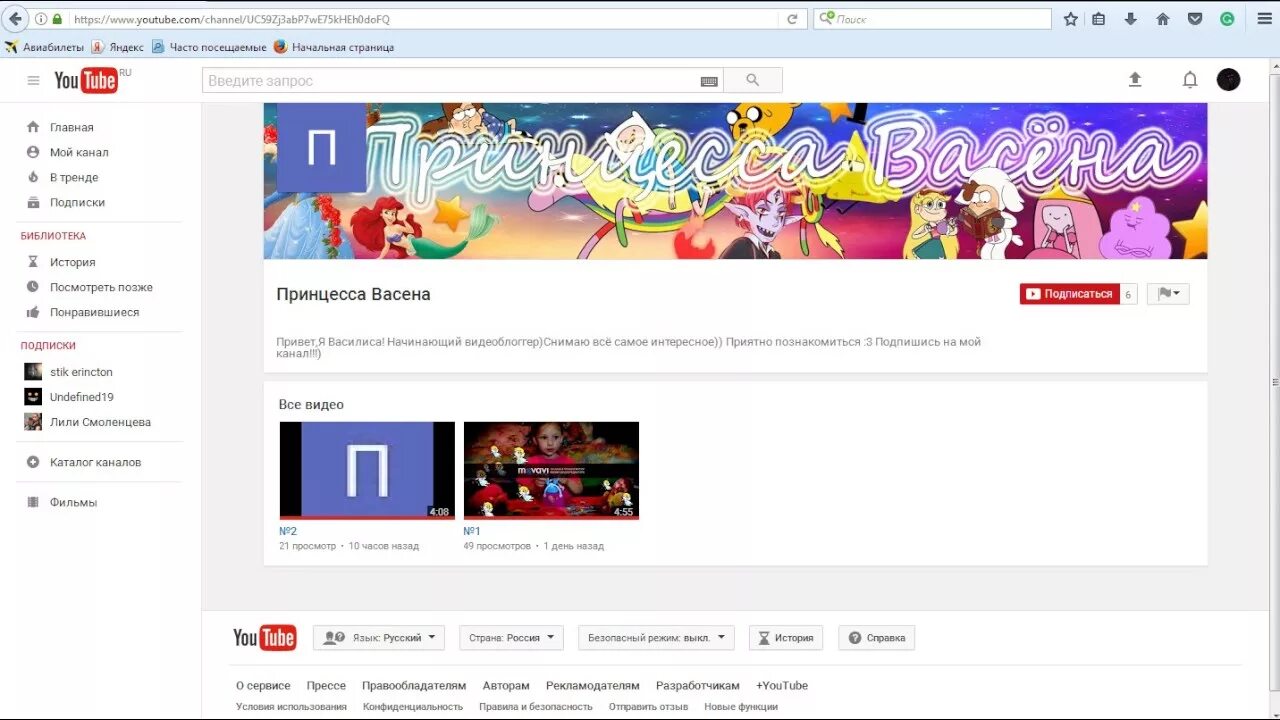The width and height of the screenshot is (1280, 720).
Task: Click the footer История button
Action: pyautogui.click(x=786, y=638)
